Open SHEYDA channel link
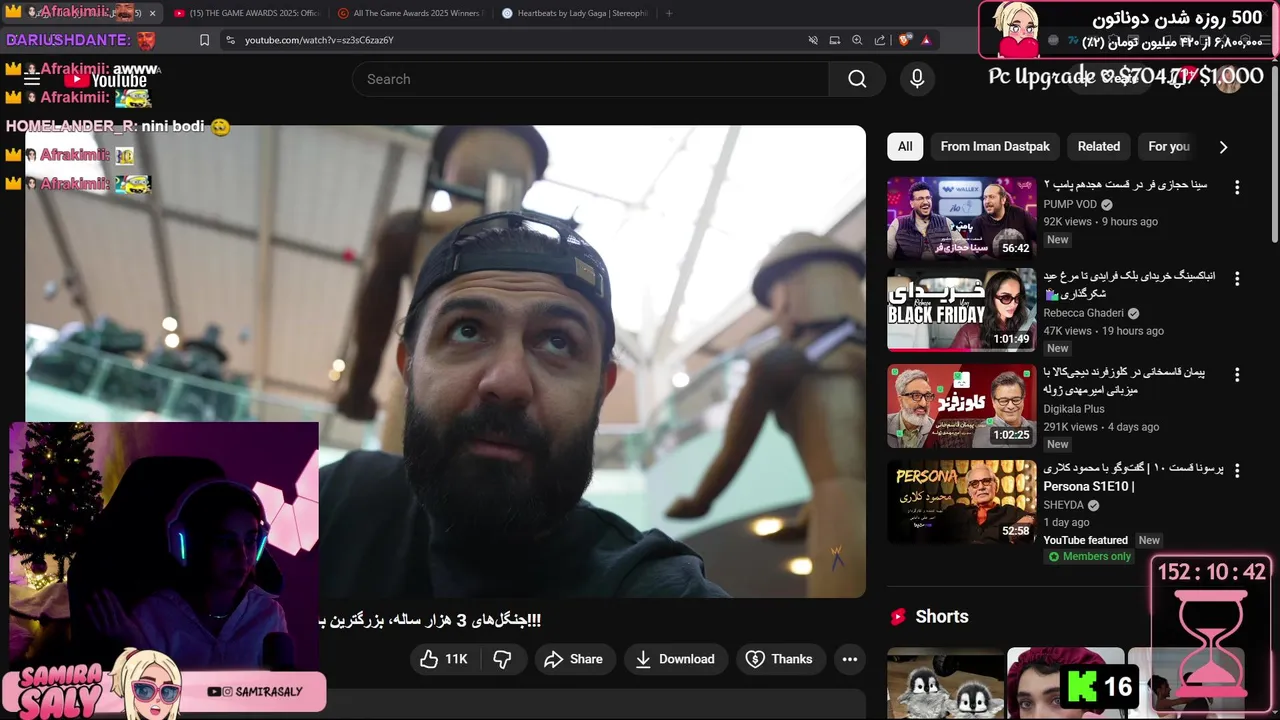The image size is (1280, 720). tap(1064, 505)
